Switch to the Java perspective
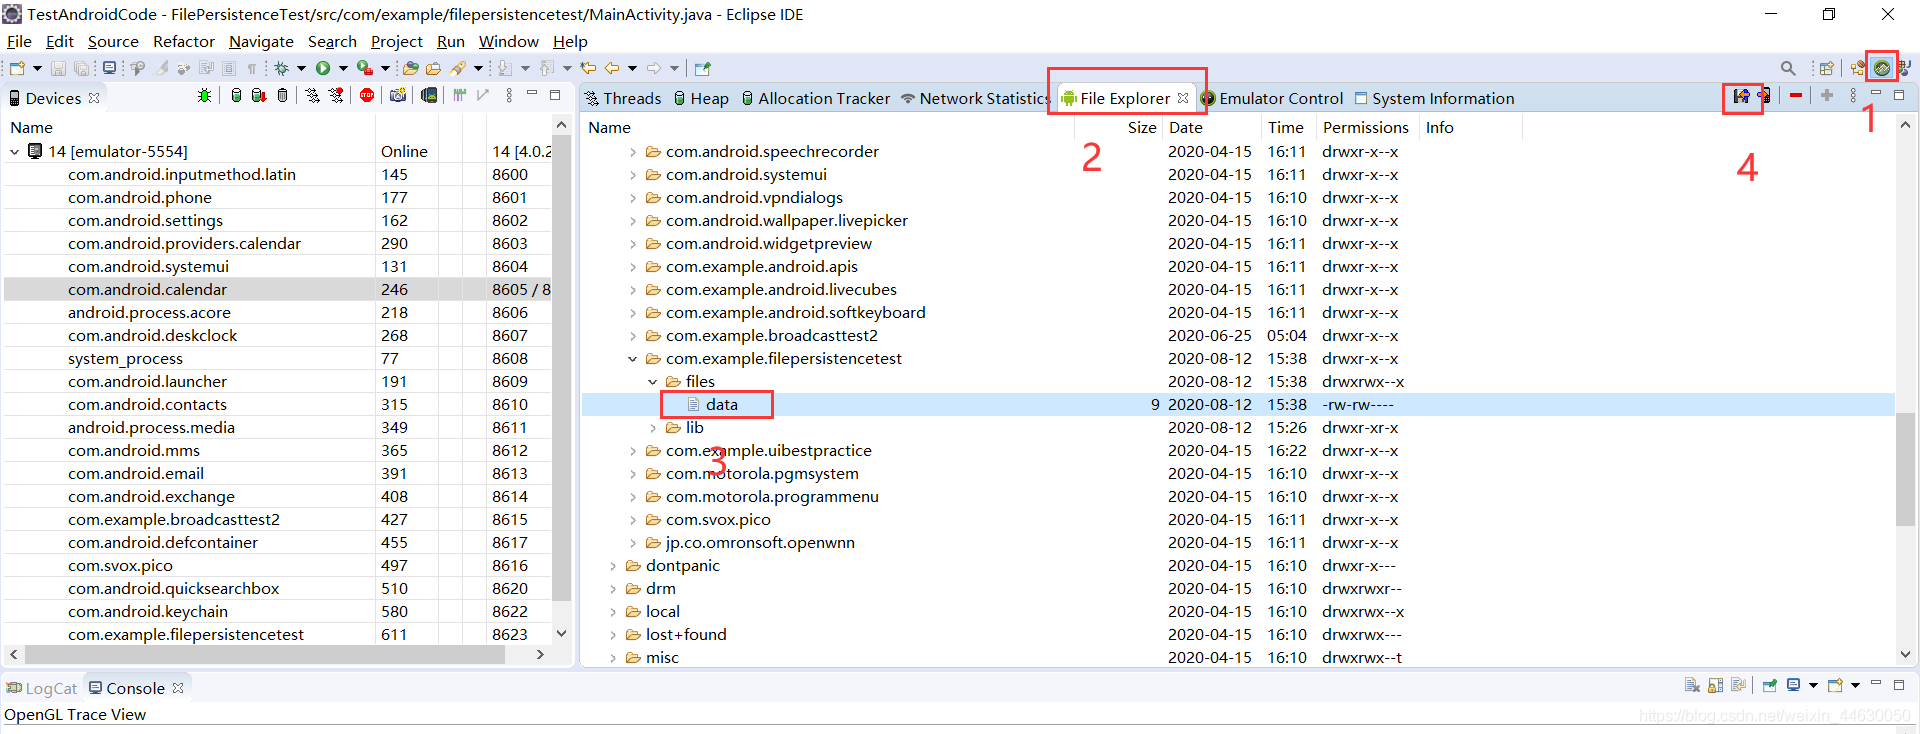 1906,68
